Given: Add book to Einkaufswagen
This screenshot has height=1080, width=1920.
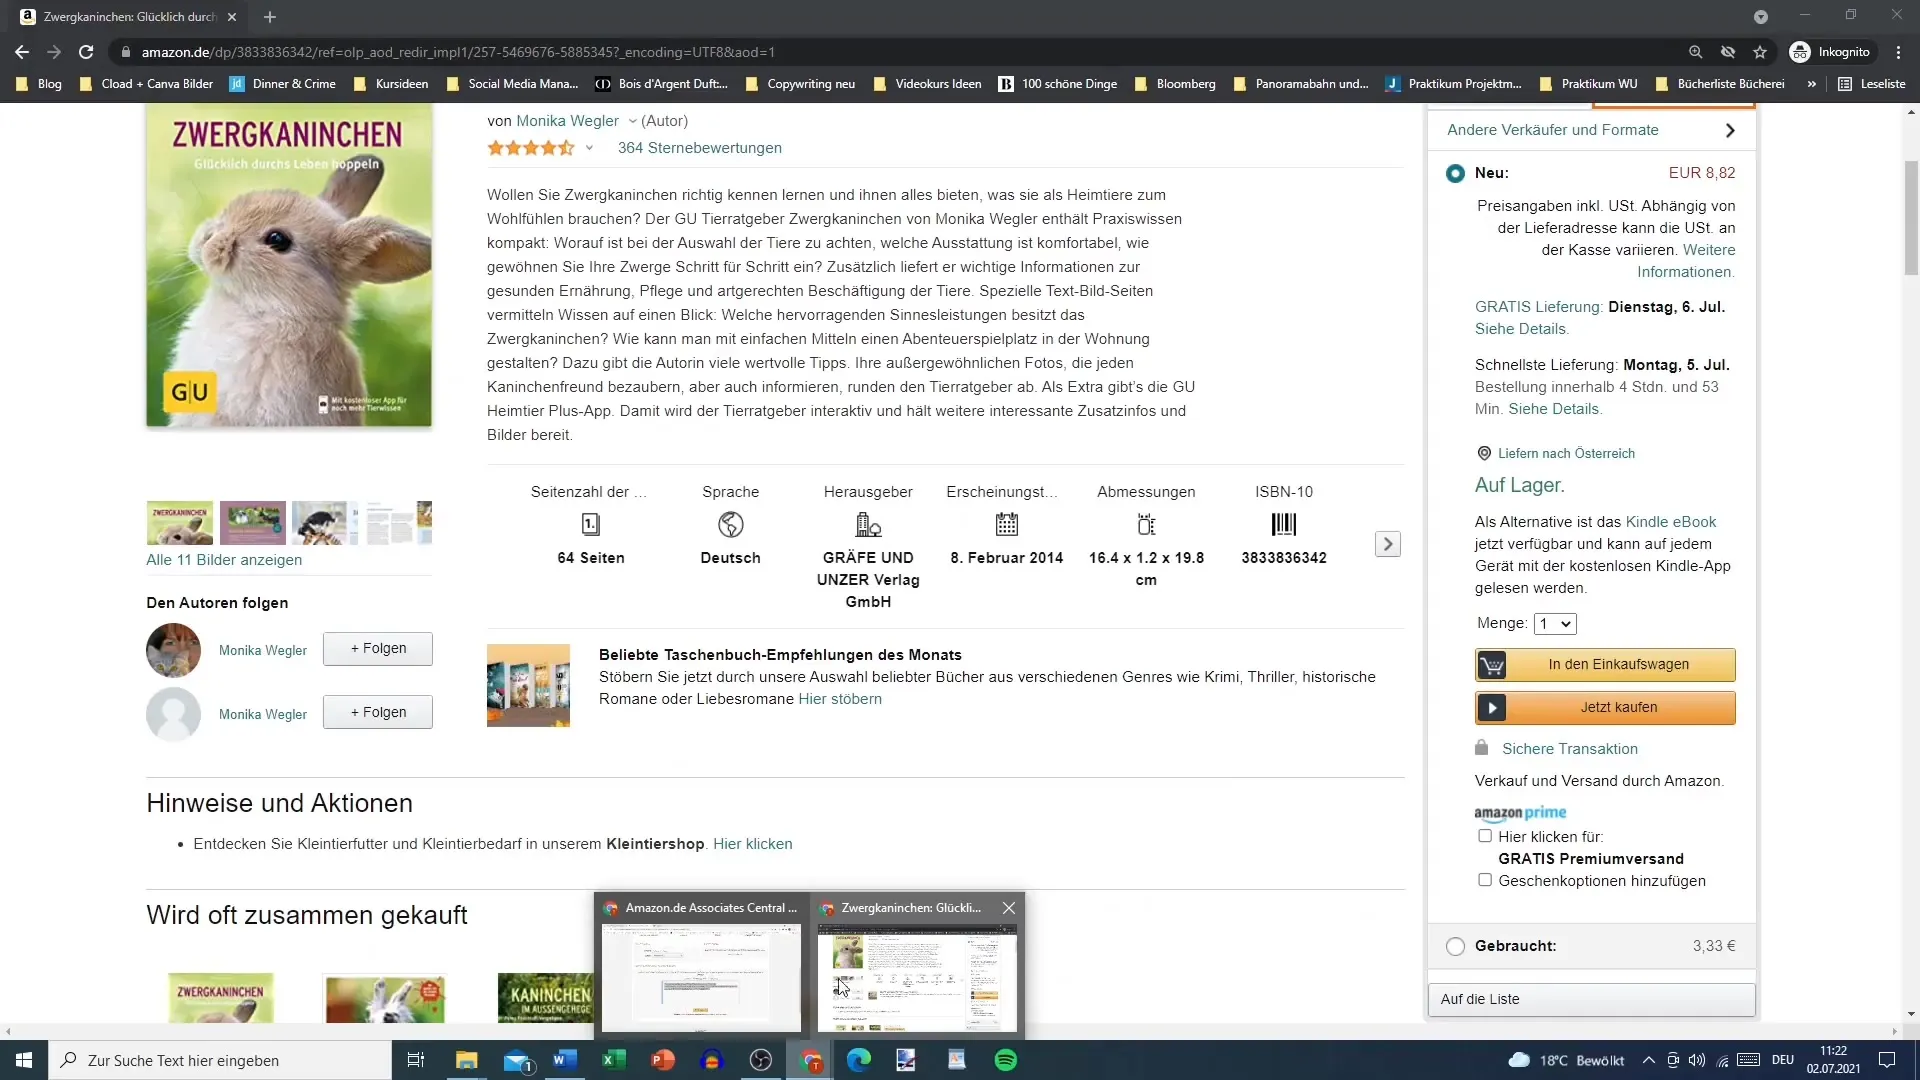Looking at the screenshot, I should coord(1605,665).
